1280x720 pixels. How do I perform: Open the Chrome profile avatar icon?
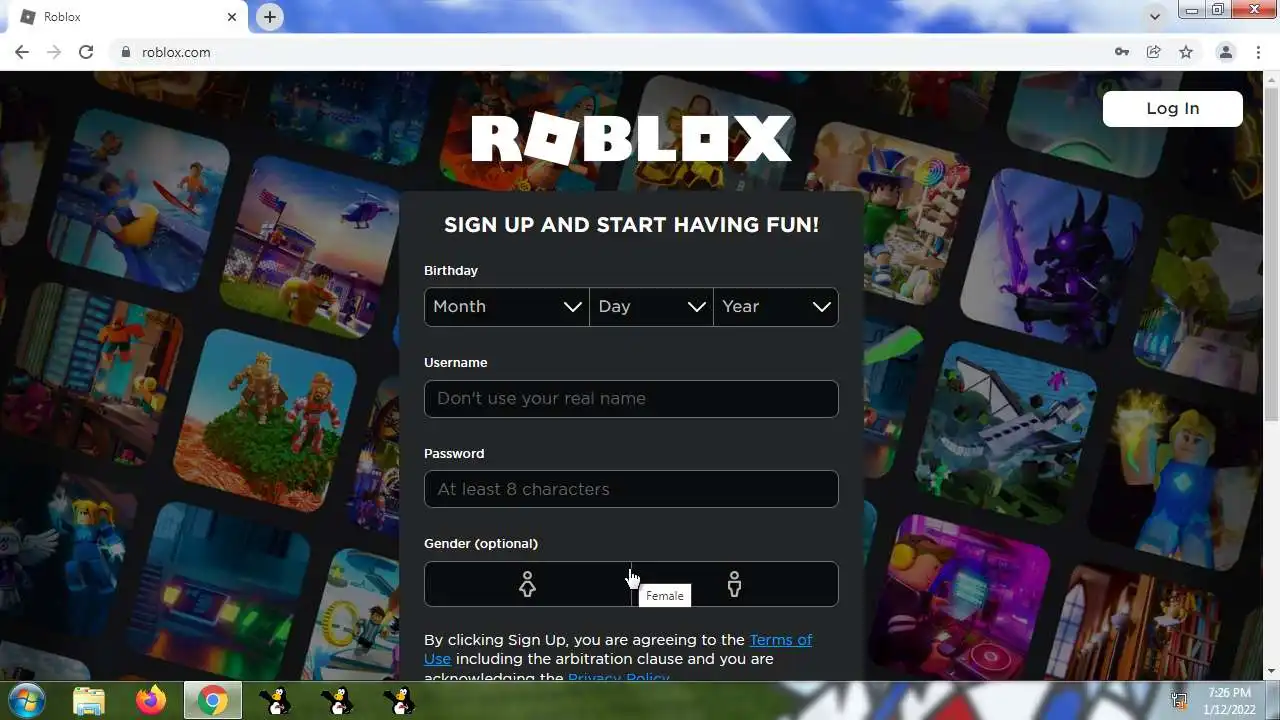point(1225,52)
